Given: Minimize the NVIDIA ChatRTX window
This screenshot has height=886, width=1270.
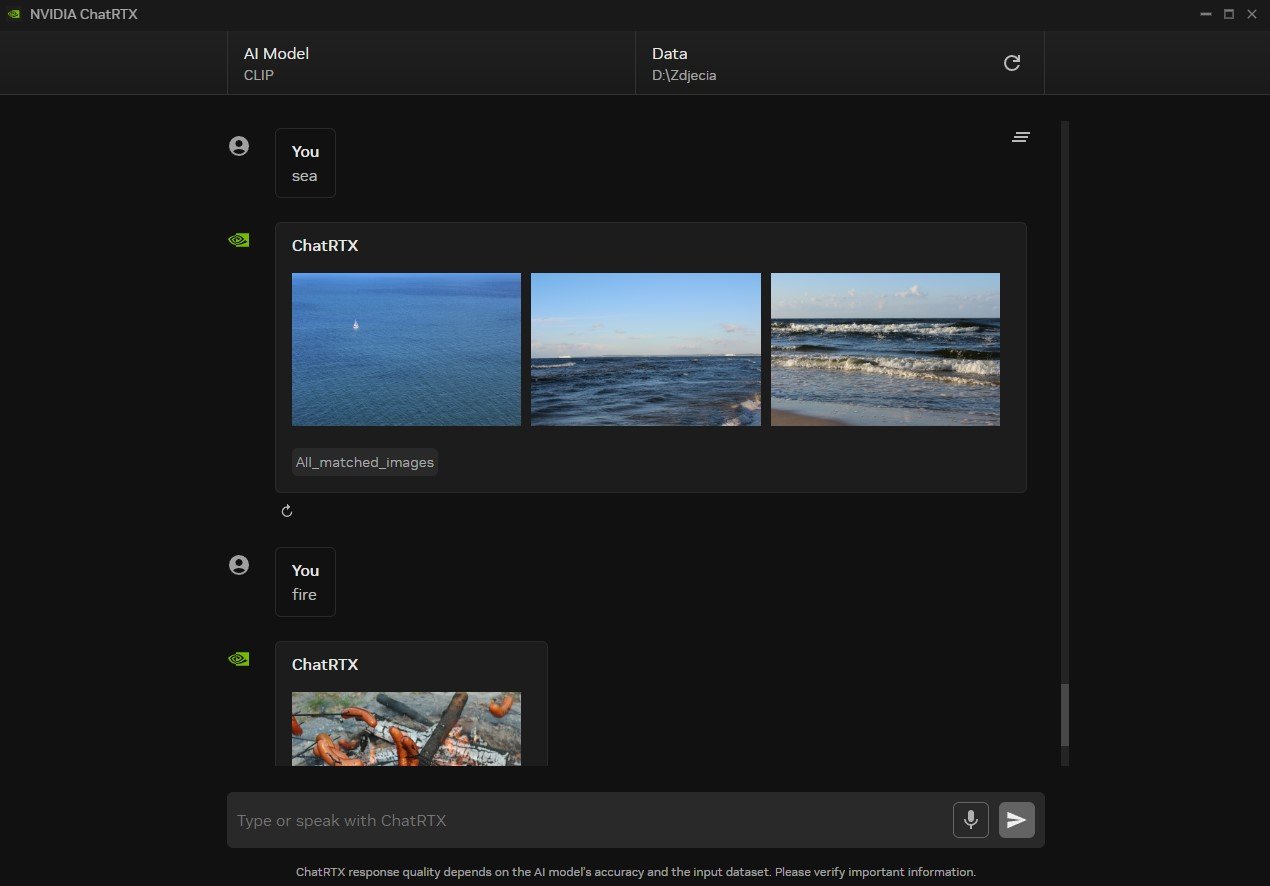Looking at the screenshot, I should click(x=1205, y=14).
